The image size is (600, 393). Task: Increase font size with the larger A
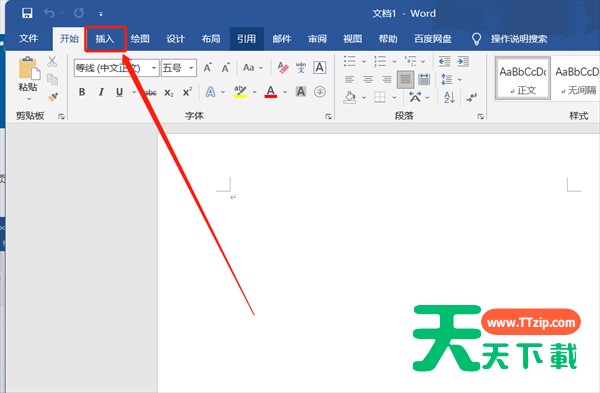[207, 68]
